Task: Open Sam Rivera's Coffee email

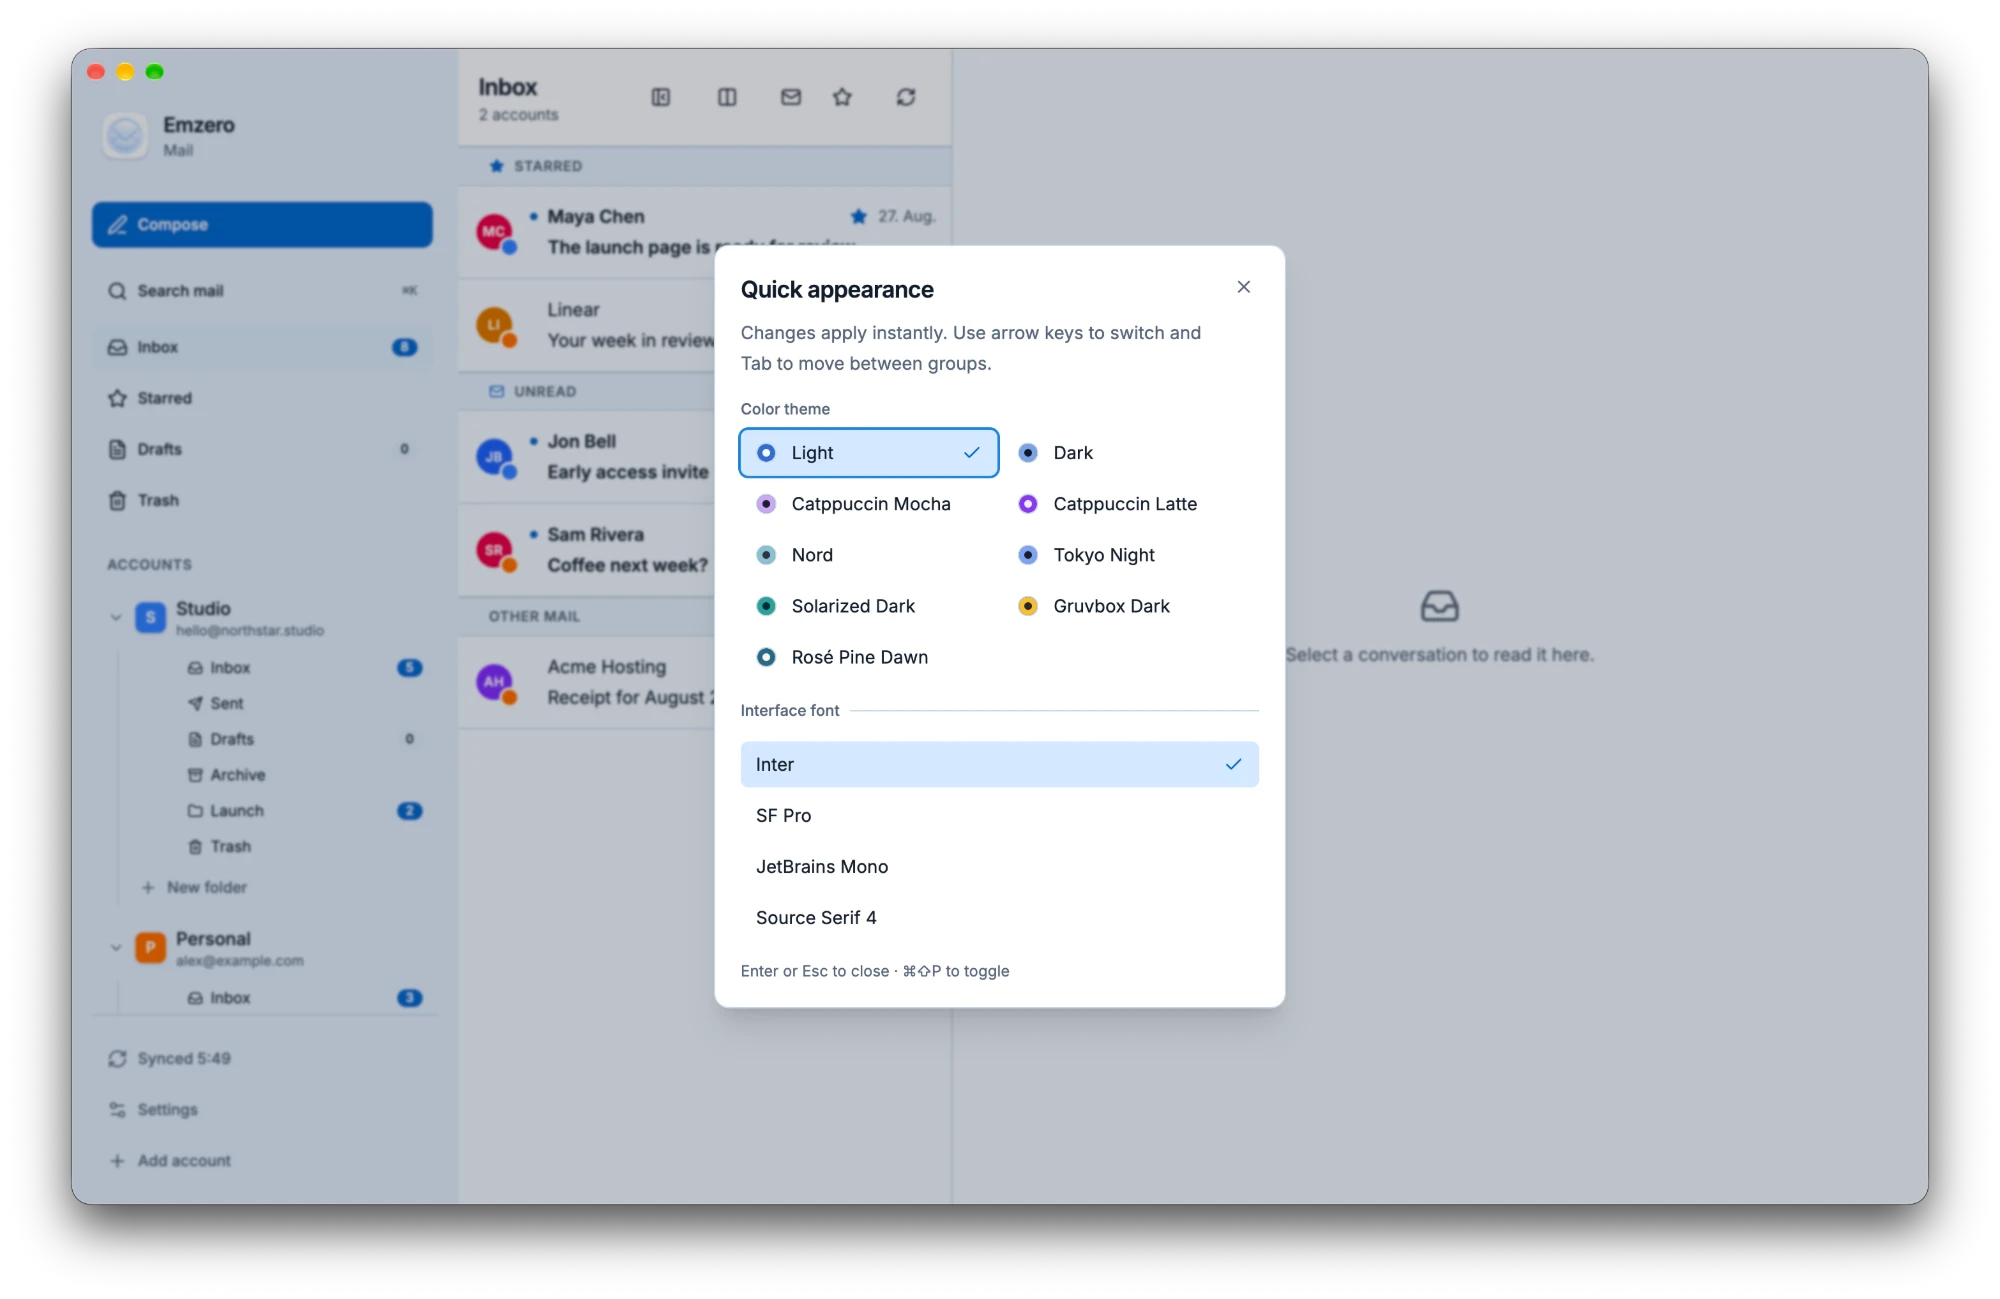Action: pyautogui.click(x=588, y=550)
